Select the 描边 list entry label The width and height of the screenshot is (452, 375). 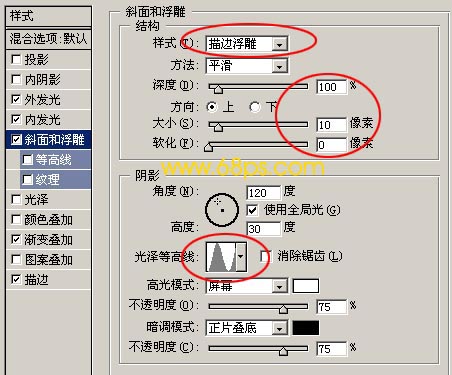pos(36,279)
